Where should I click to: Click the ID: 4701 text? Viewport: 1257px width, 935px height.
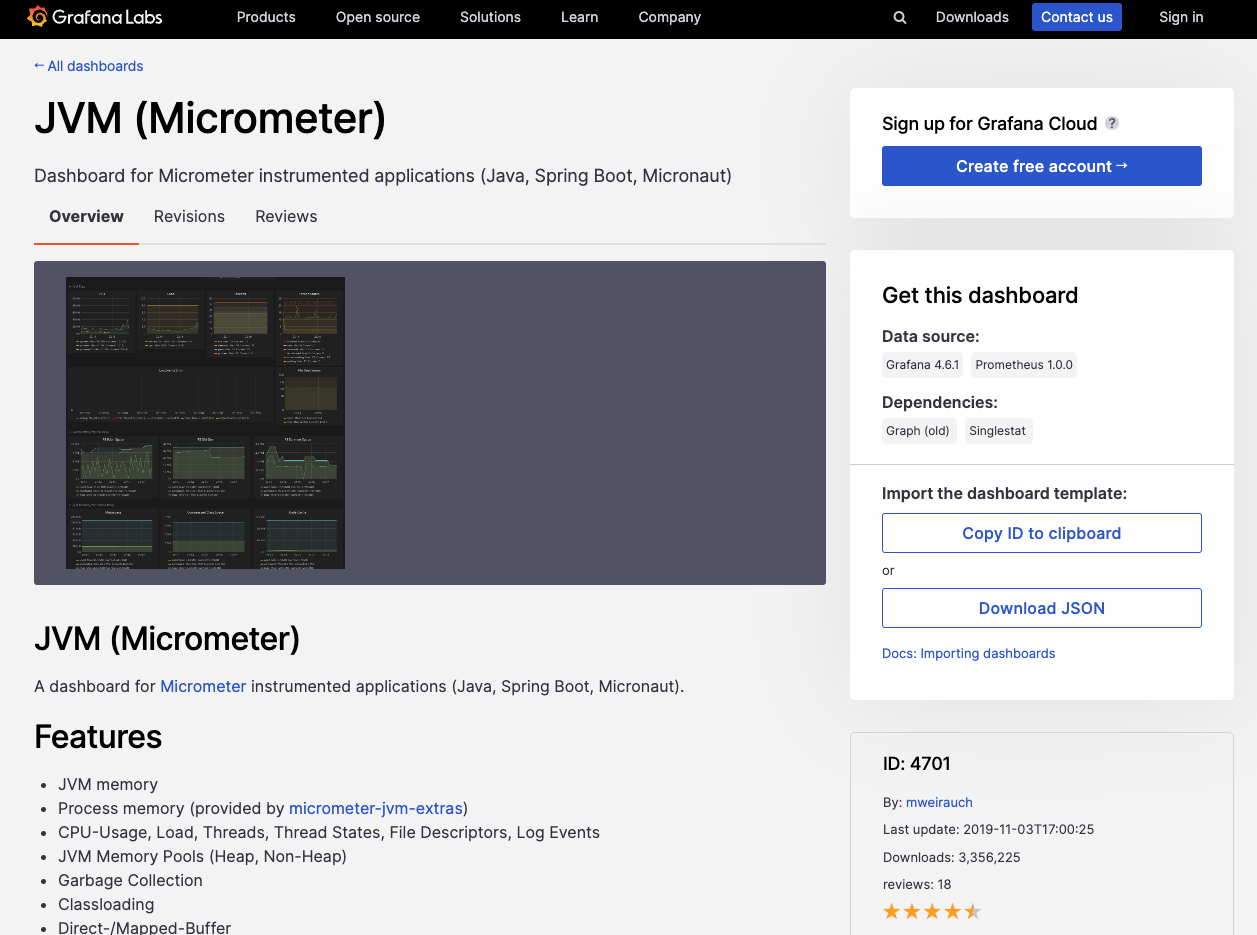click(x=916, y=763)
